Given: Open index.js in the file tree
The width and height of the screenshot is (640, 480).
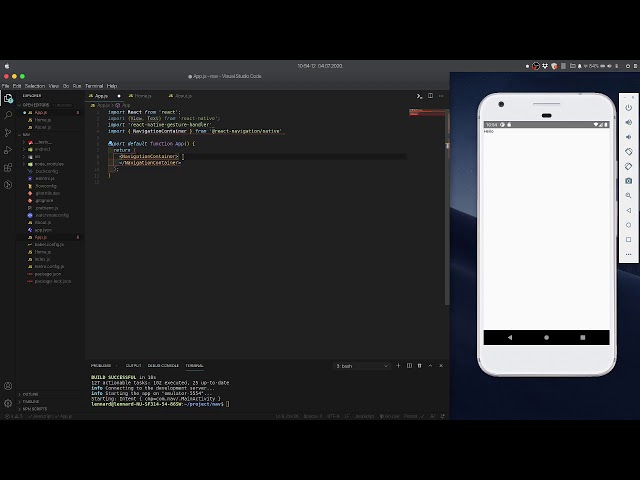Looking at the screenshot, I should 42,259.
